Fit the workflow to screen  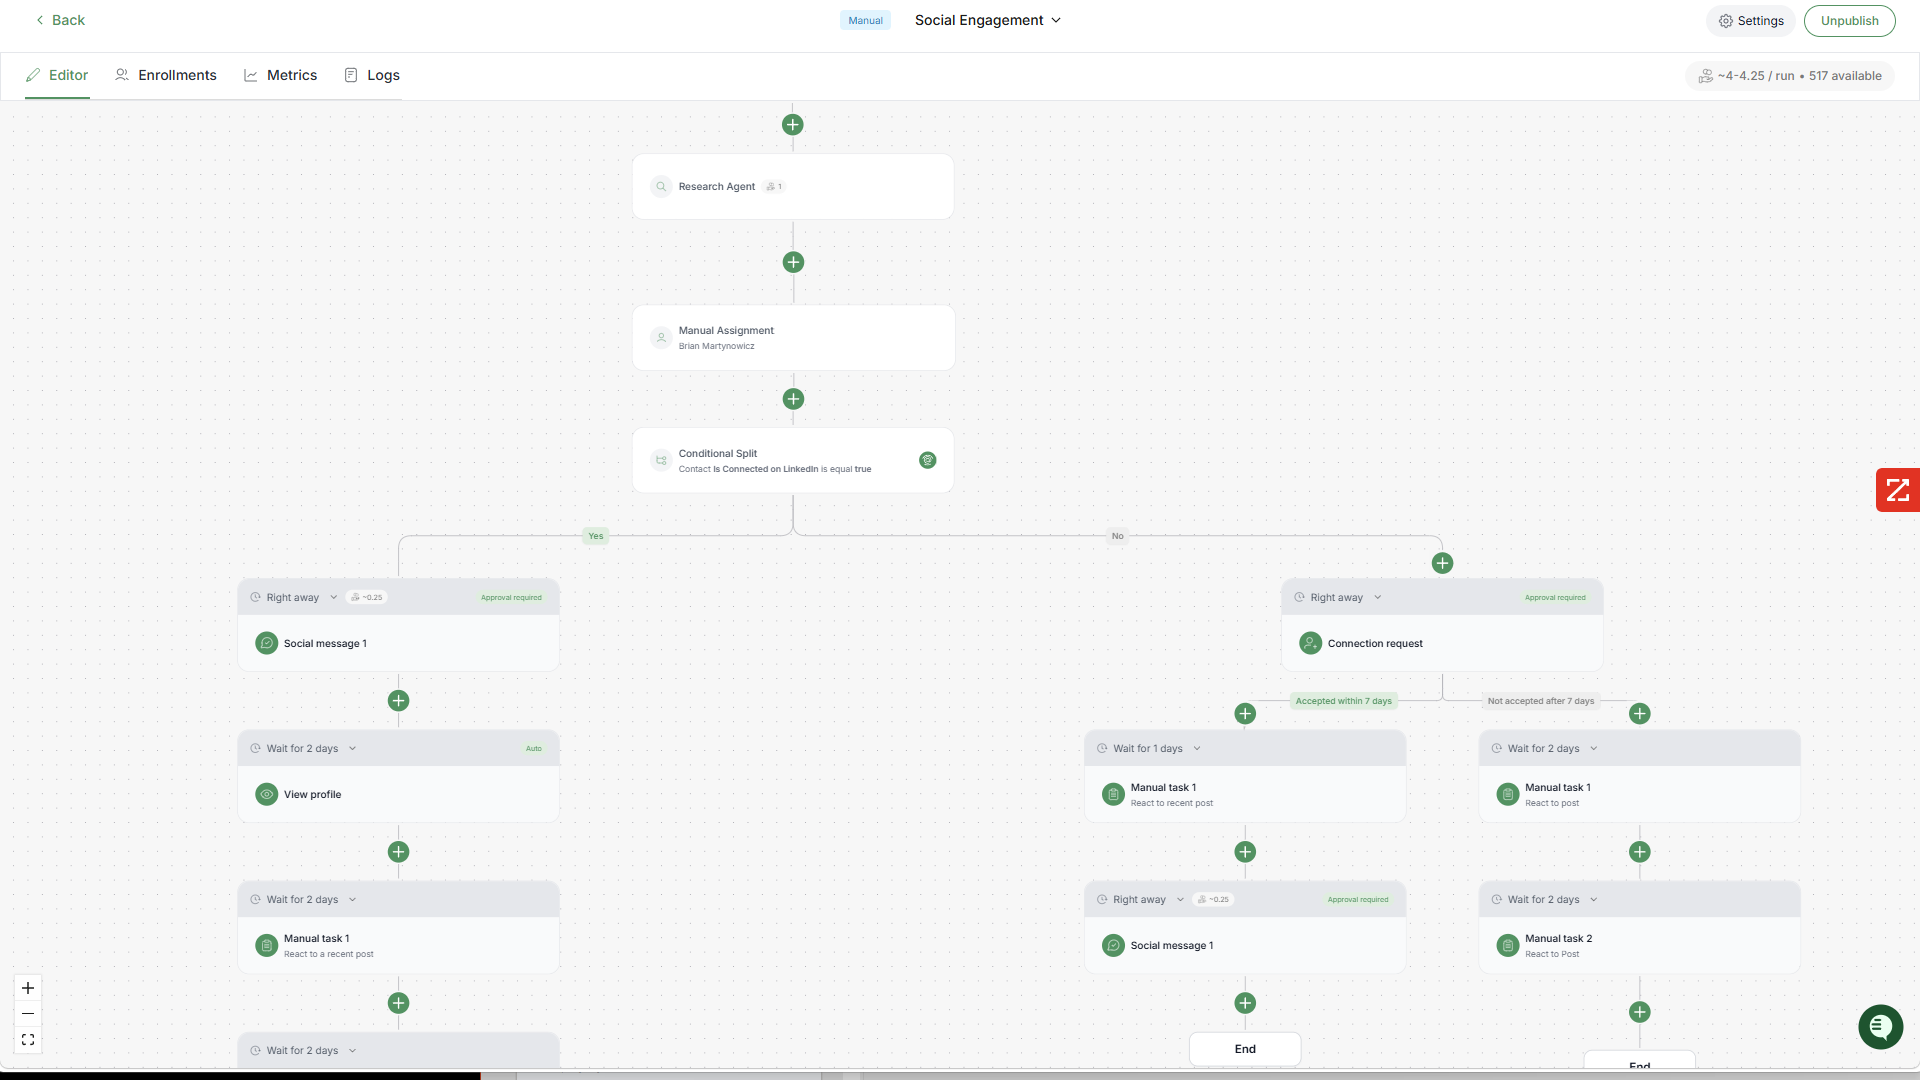(28, 1040)
